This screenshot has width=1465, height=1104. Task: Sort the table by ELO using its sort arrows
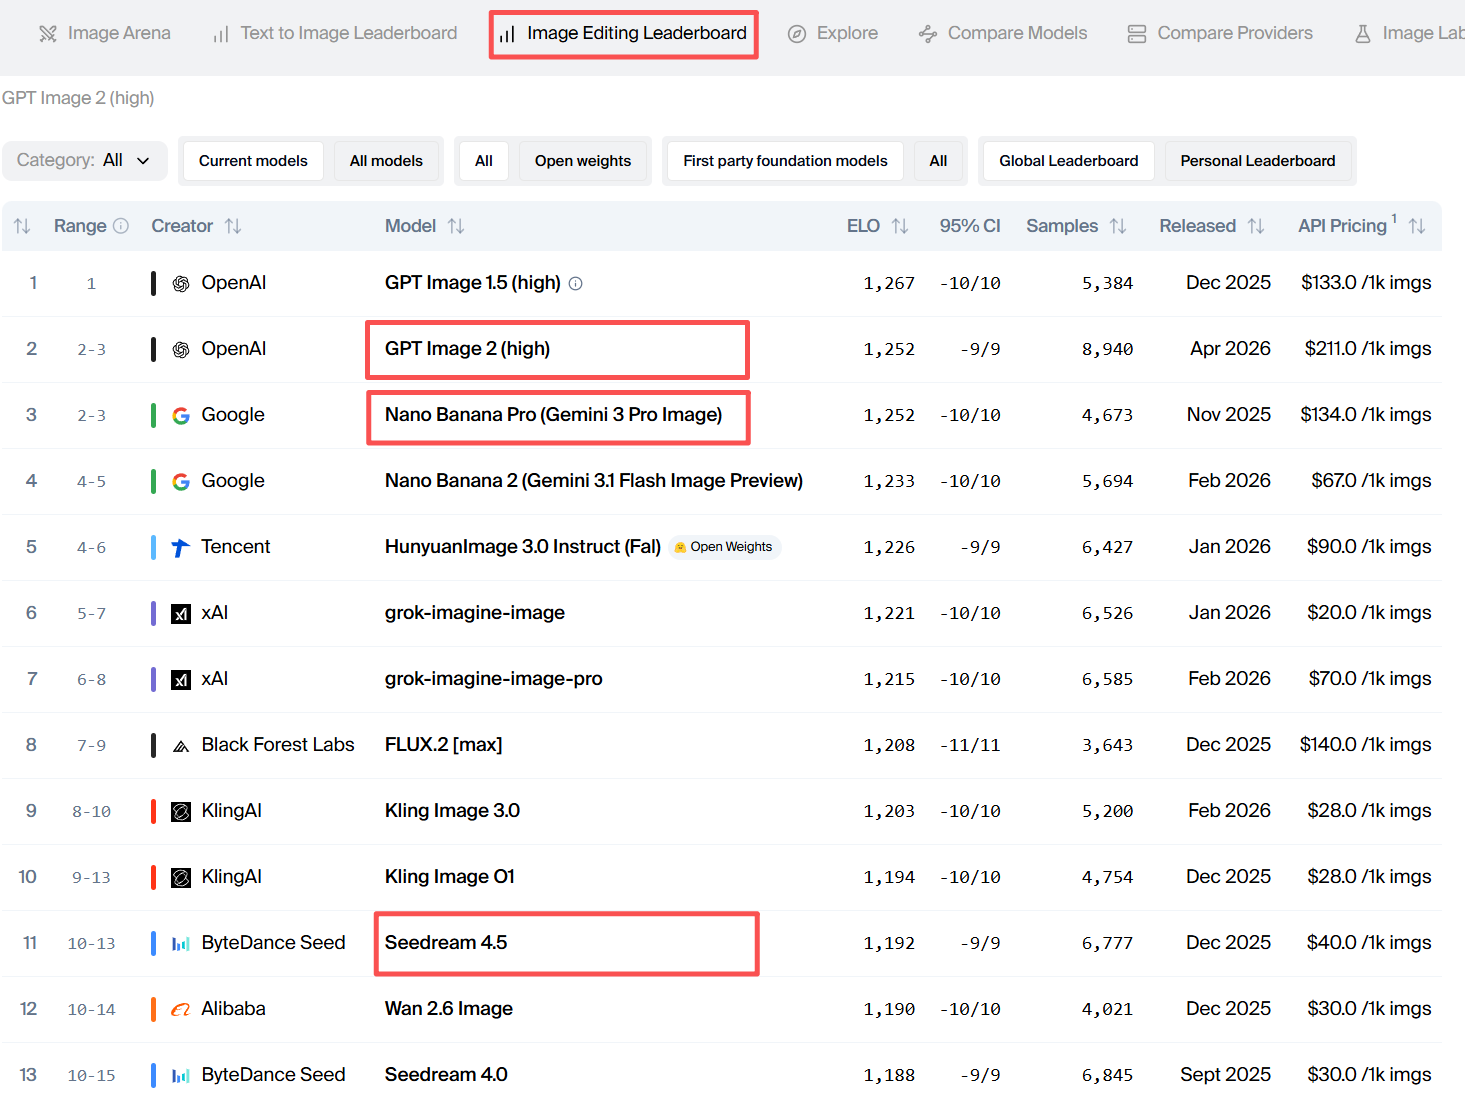point(900,226)
